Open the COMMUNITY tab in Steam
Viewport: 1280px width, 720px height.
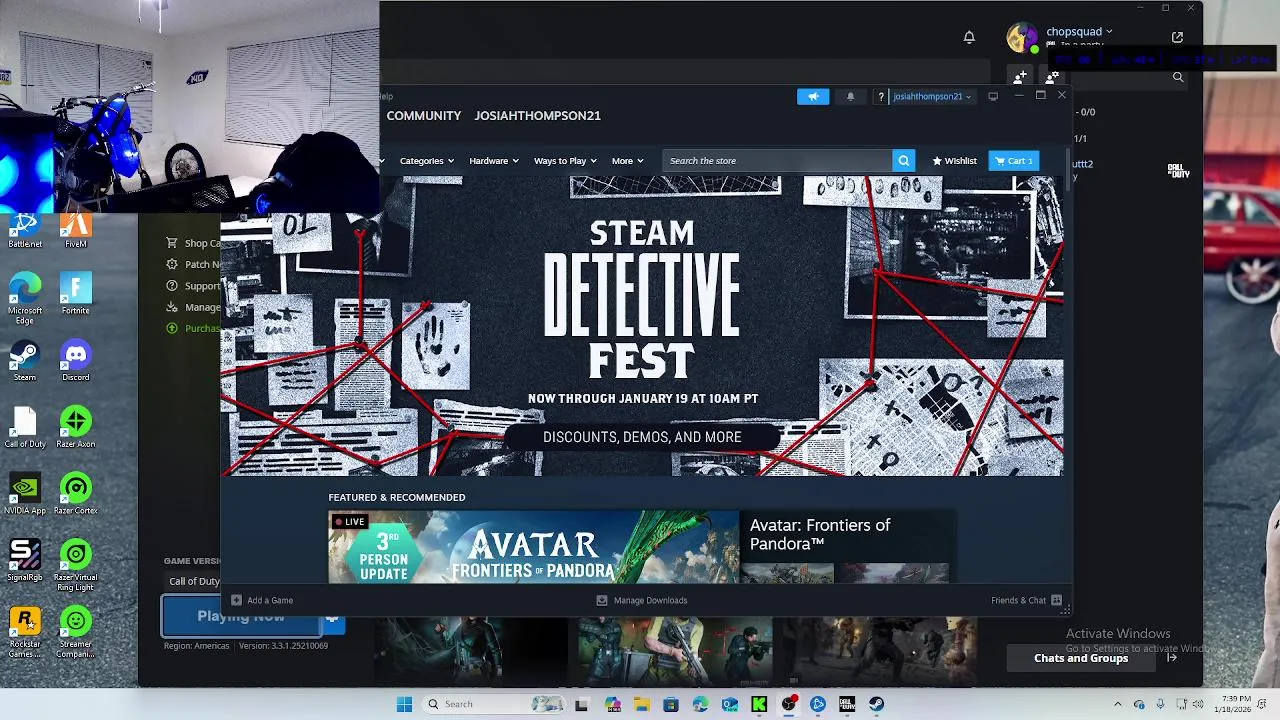tap(424, 116)
